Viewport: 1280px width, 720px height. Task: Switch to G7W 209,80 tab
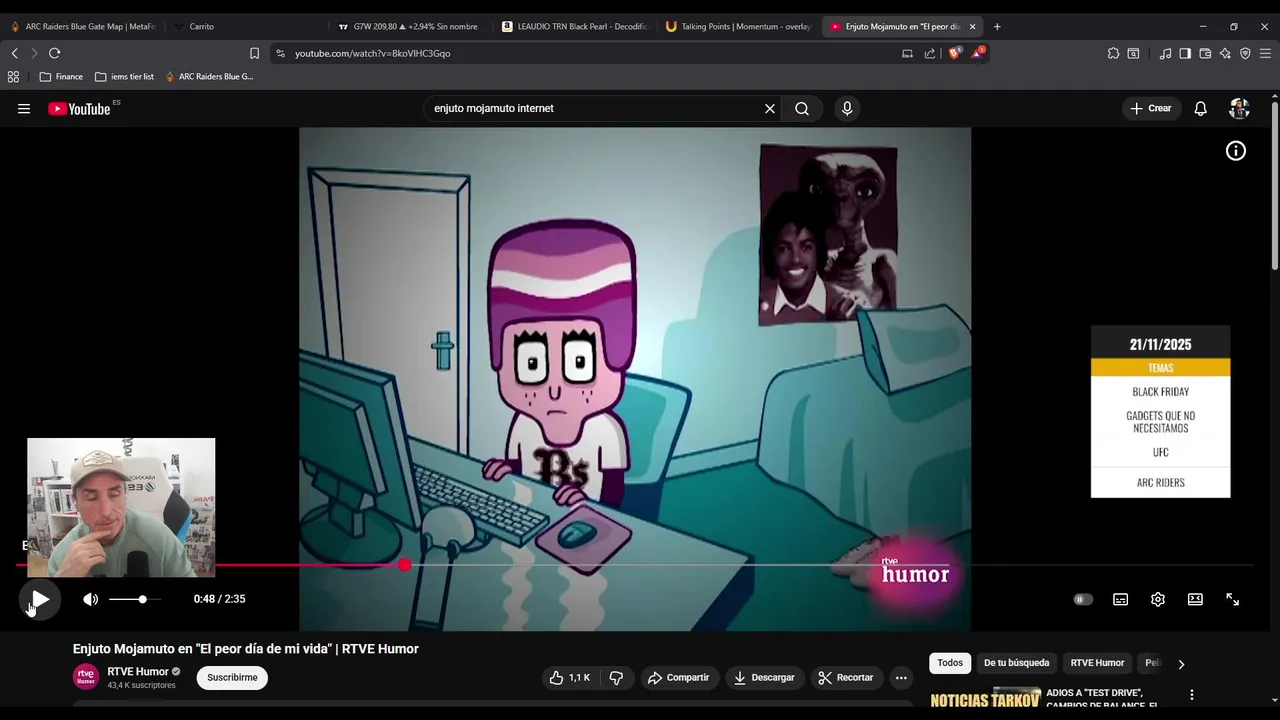pos(408,27)
